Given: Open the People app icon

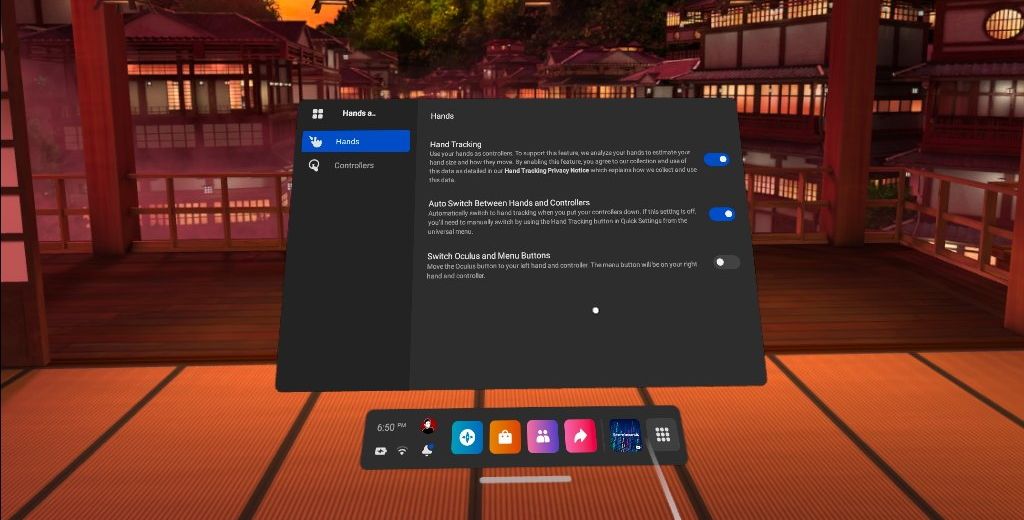Looking at the screenshot, I should (543, 436).
